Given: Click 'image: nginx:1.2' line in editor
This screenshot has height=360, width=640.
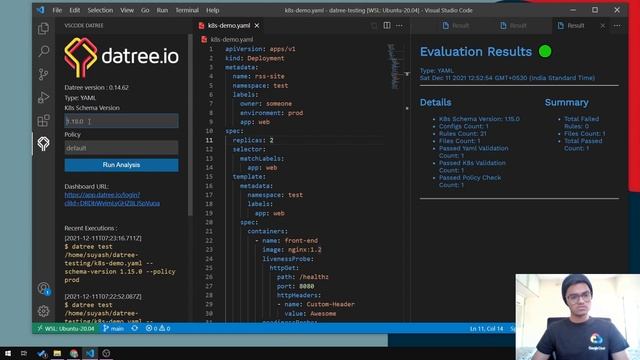Looking at the screenshot, I should click(x=292, y=249).
